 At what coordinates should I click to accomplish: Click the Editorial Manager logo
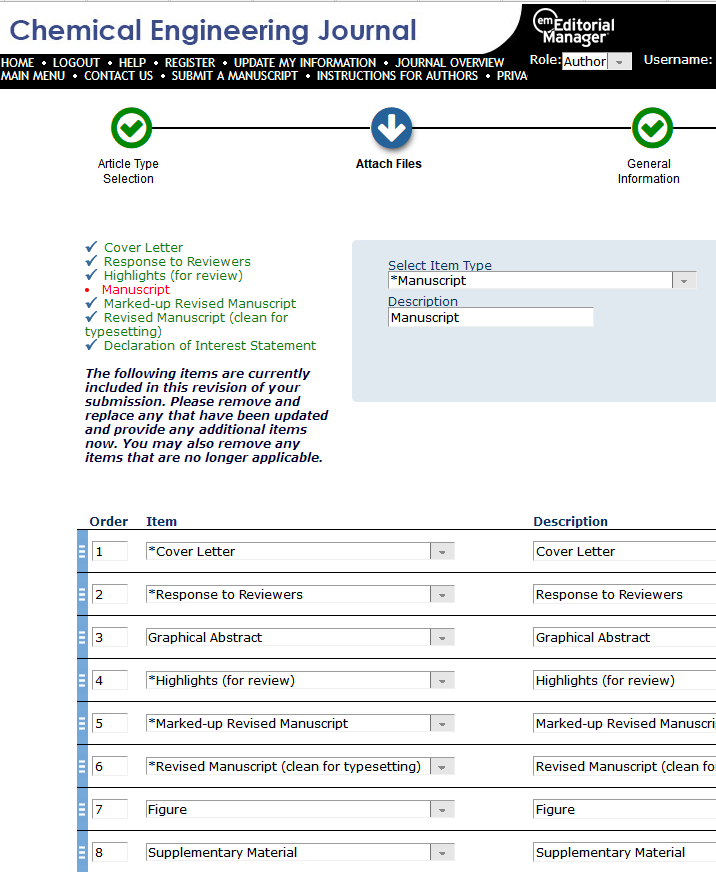[x=573, y=28]
